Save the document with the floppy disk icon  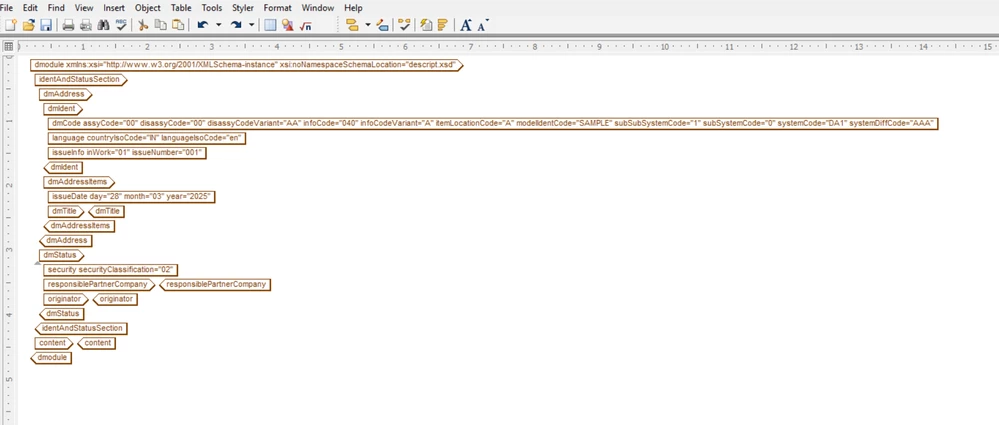[46, 25]
